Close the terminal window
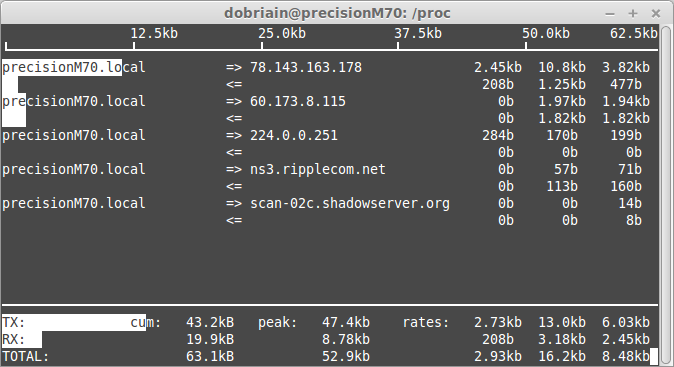This screenshot has height=367, width=674. [x=656, y=14]
